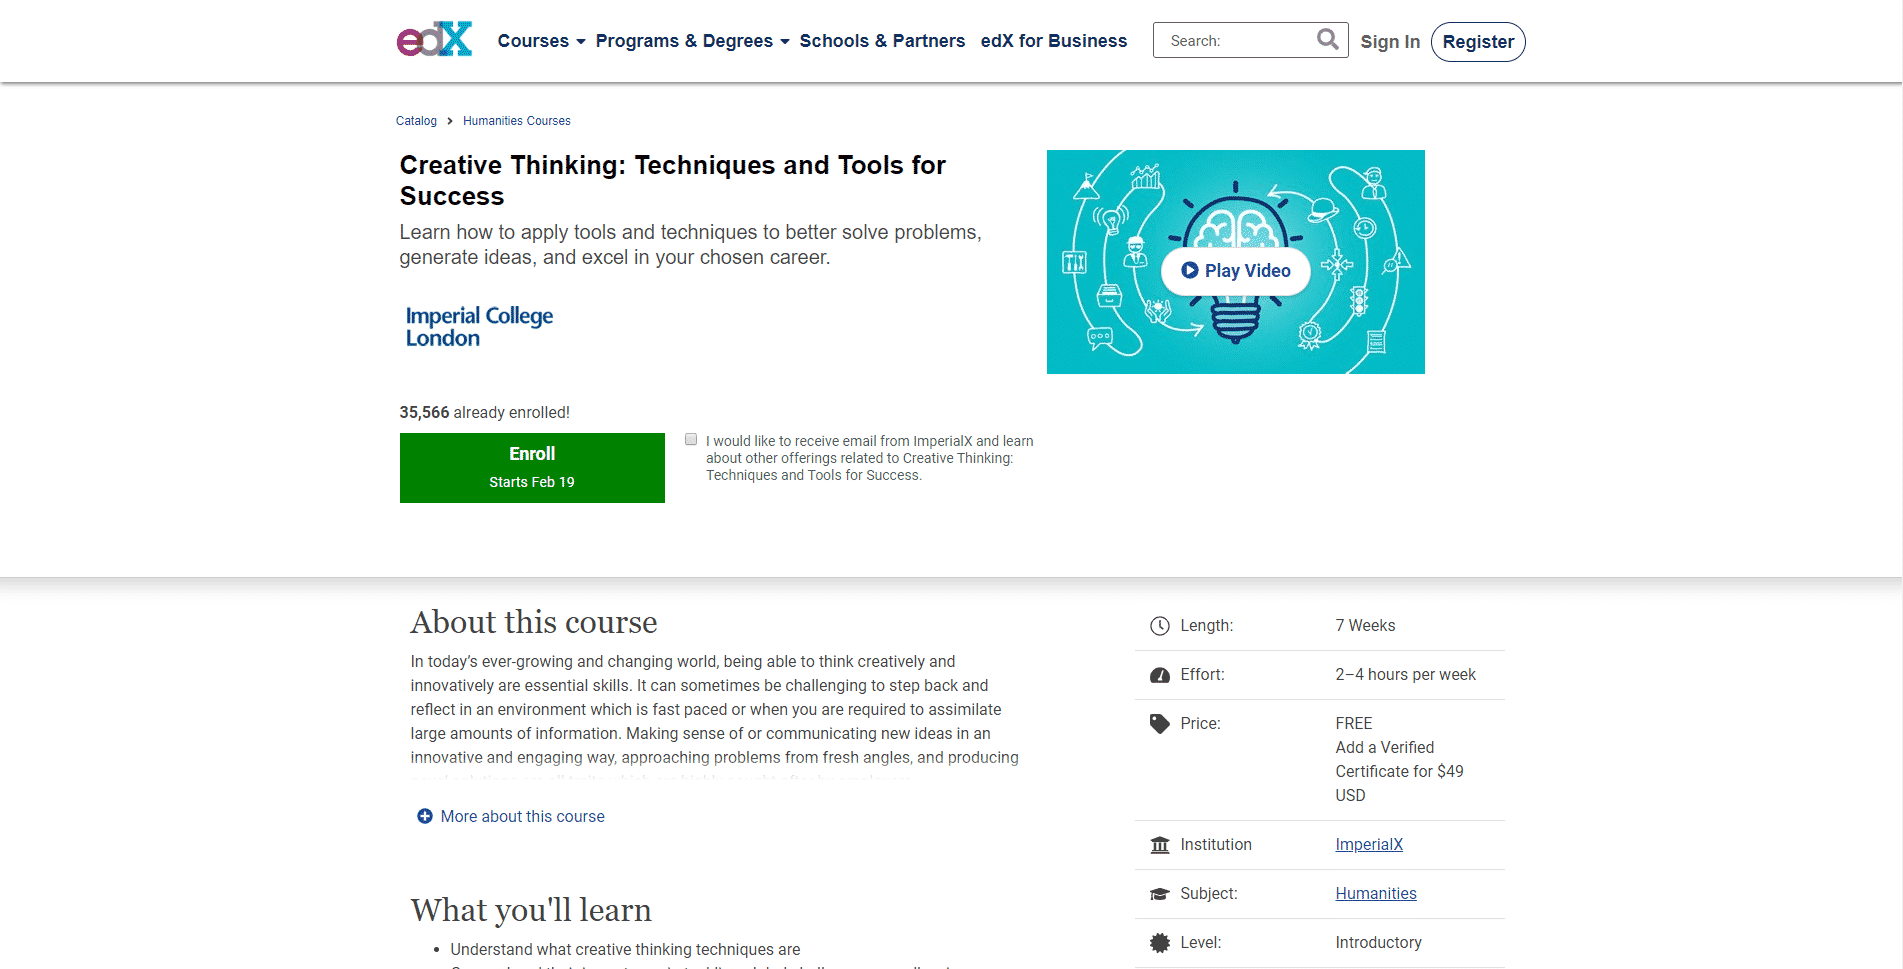
Task: Expand More about this course
Action: click(x=511, y=816)
